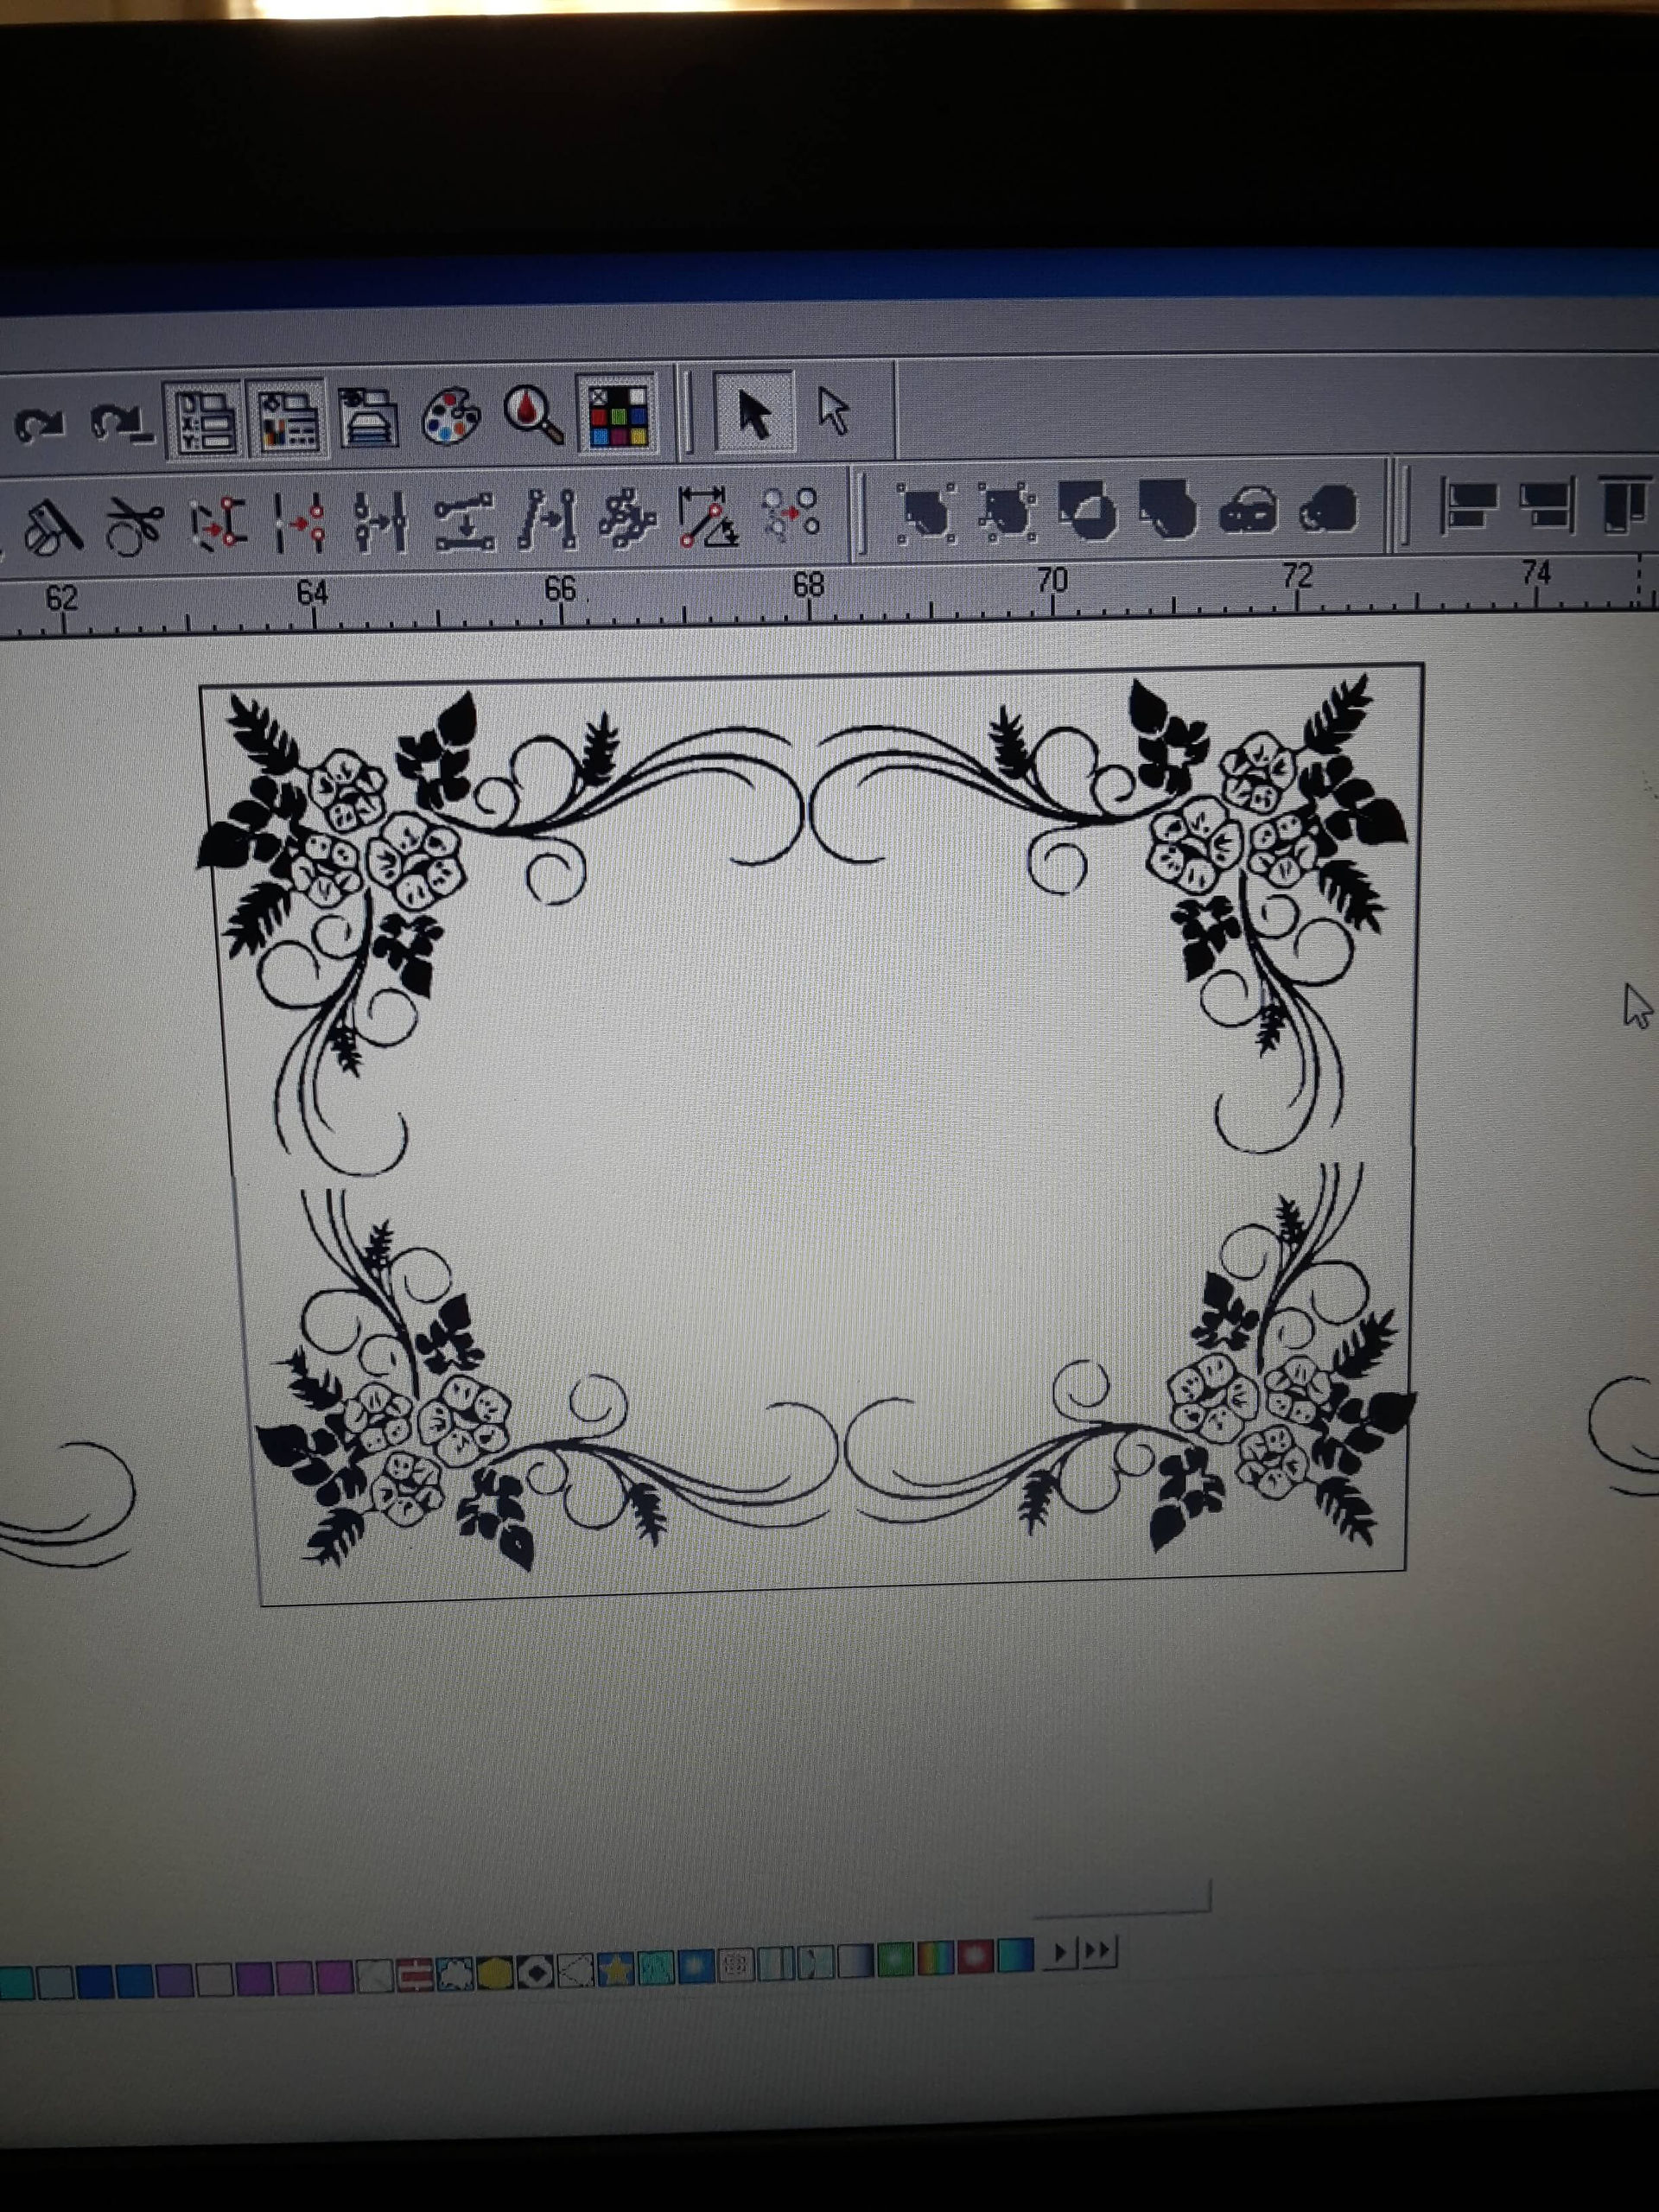Click the clustered nodes reduce-points icon
Screen dimensions: 1659x2212
pyautogui.click(x=627, y=517)
